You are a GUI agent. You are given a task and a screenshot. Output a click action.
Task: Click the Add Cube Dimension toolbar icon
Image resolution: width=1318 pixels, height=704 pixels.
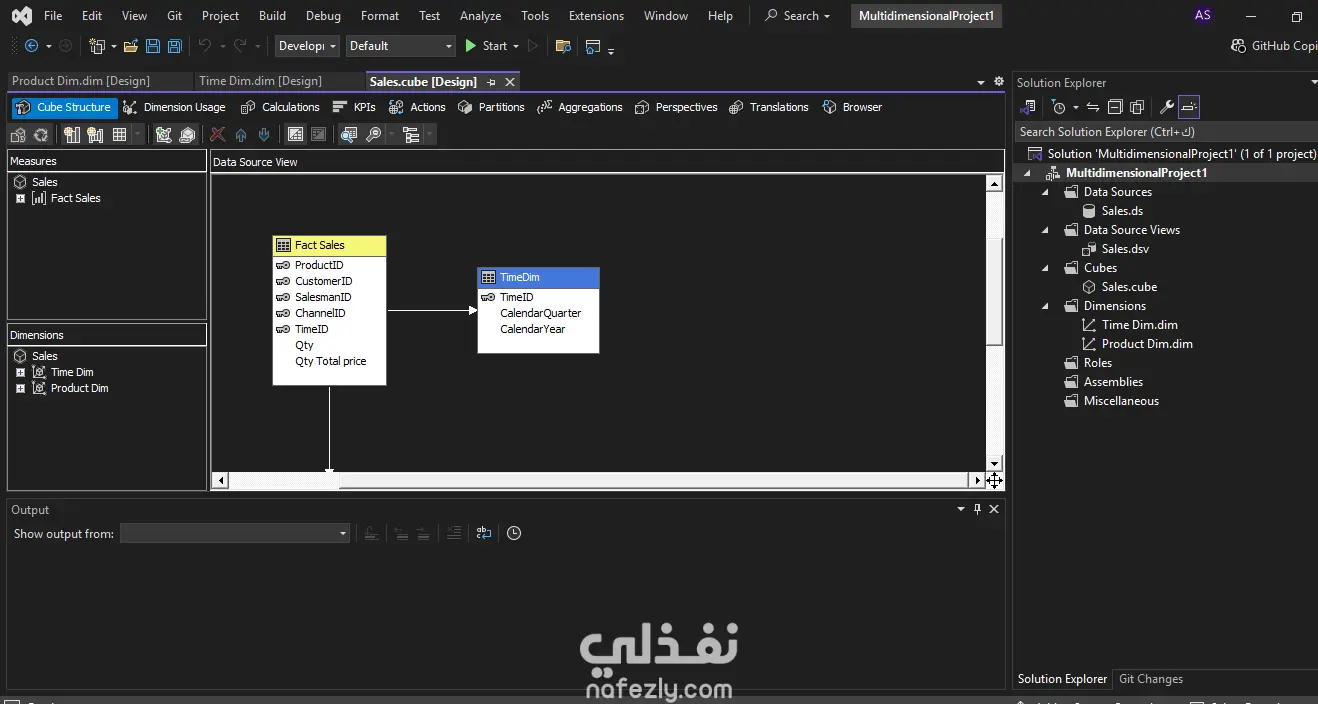pos(164,134)
